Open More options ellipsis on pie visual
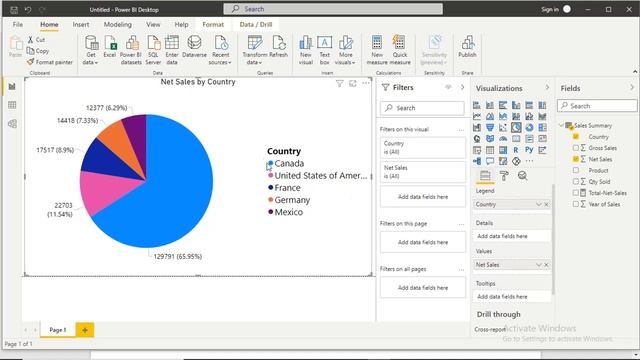The image size is (640, 360). (366, 83)
